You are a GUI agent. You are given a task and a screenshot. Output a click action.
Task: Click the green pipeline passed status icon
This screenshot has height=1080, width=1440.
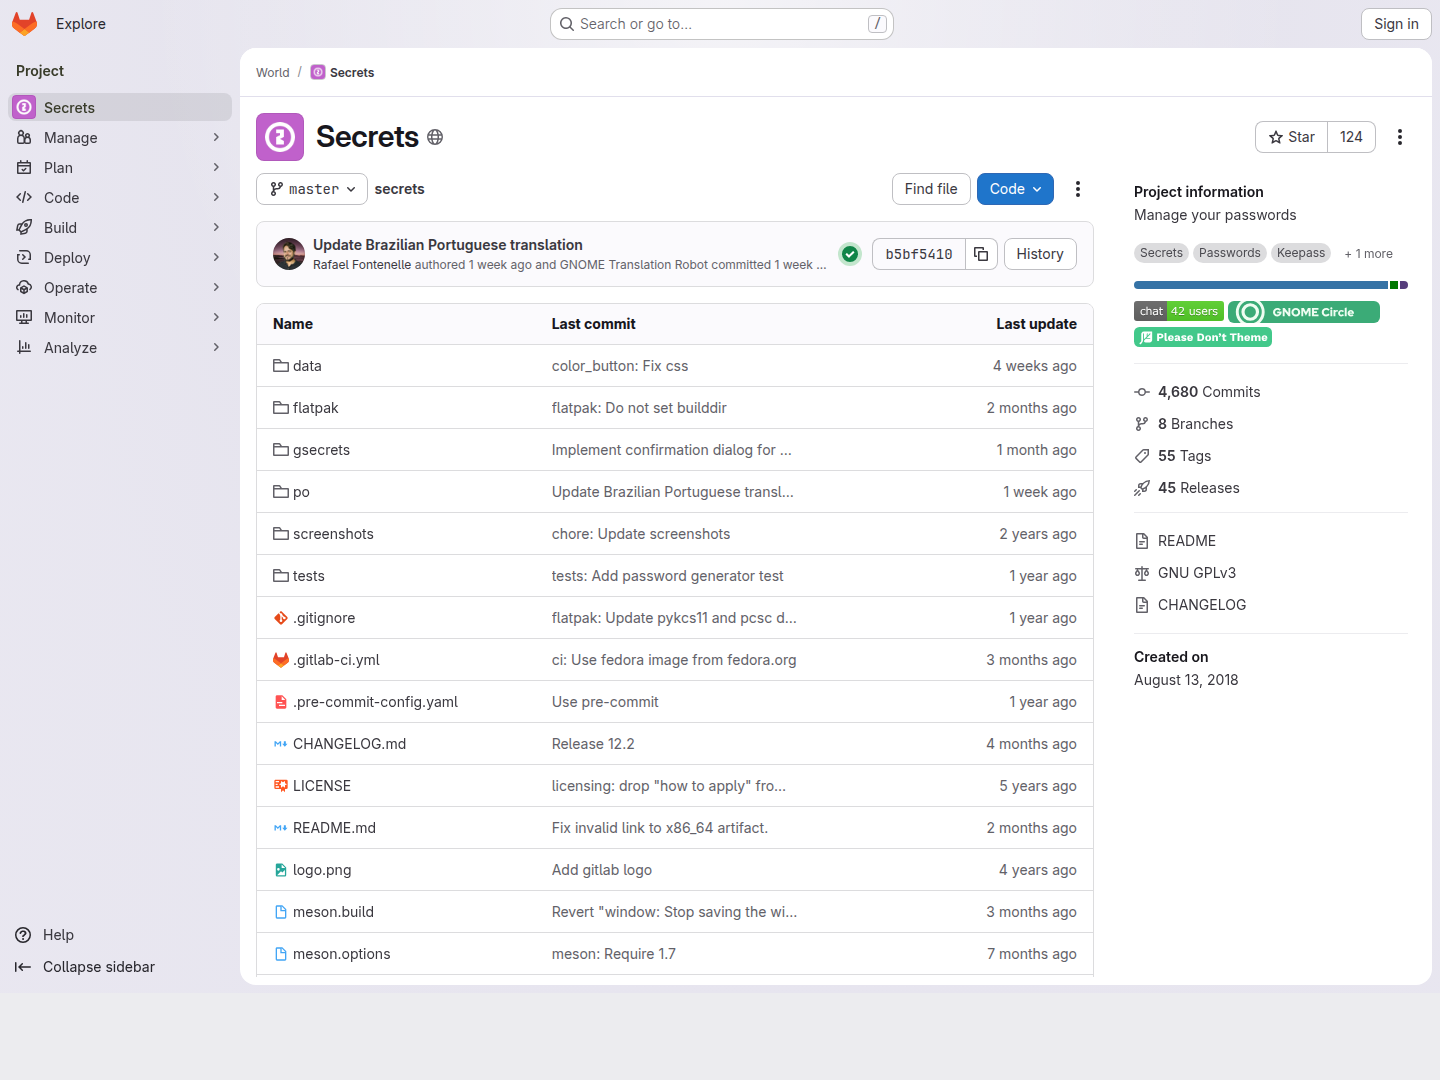pyautogui.click(x=850, y=254)
